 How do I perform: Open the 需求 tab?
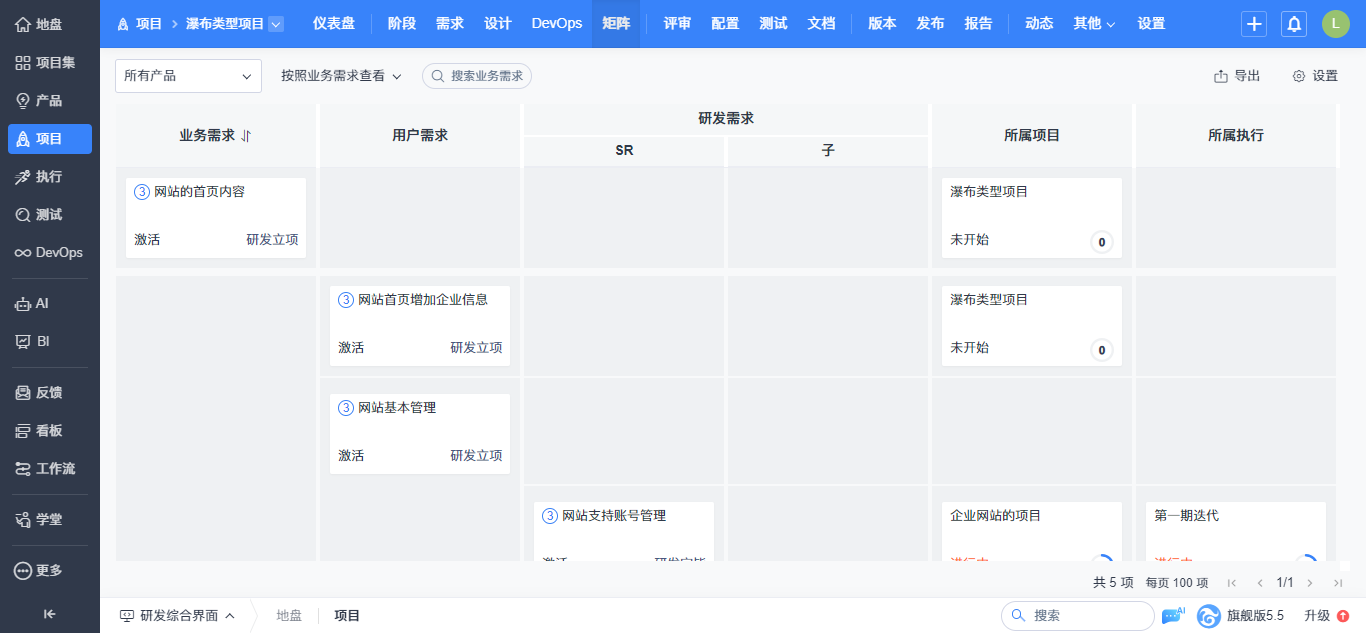(450, 24)
